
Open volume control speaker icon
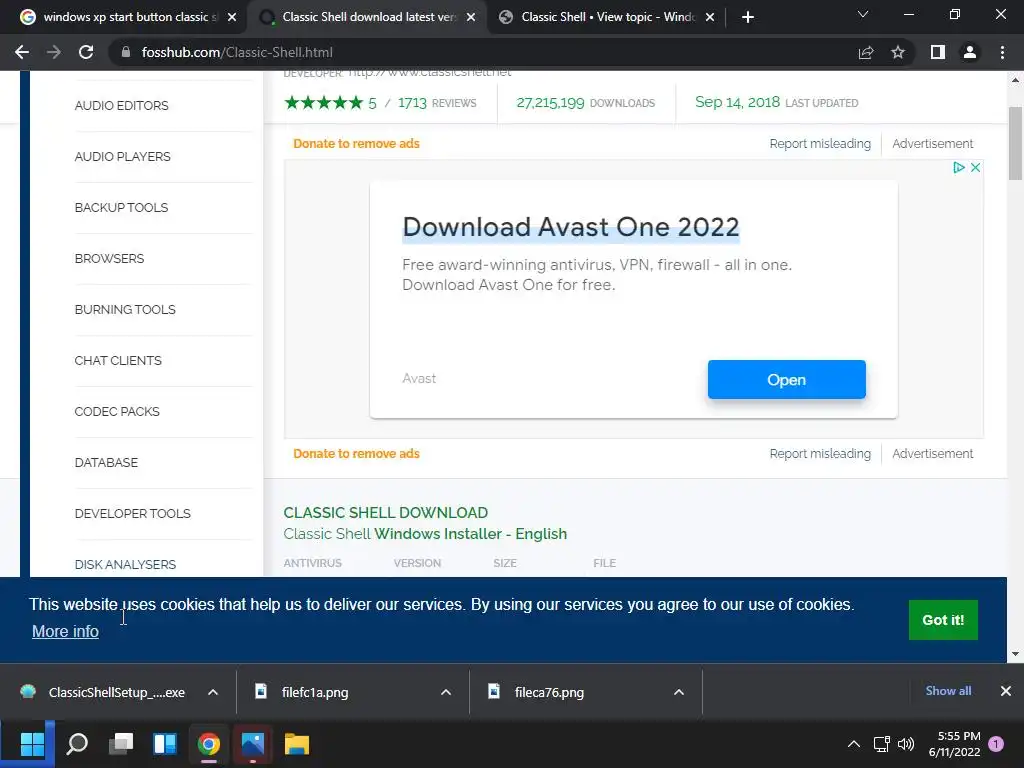coord(906,743)
